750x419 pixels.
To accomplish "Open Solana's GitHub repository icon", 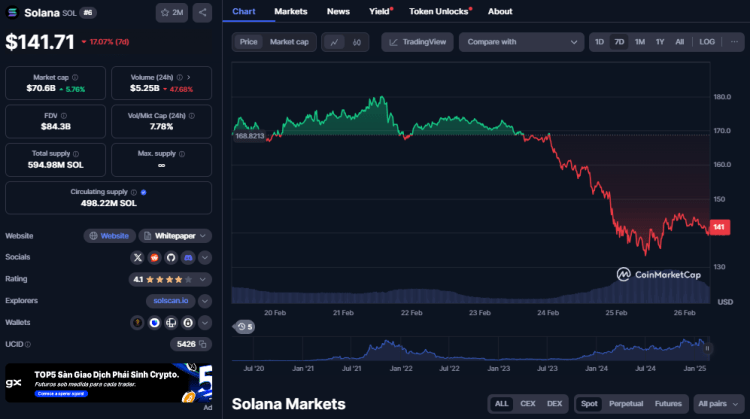I will (171, 257).
